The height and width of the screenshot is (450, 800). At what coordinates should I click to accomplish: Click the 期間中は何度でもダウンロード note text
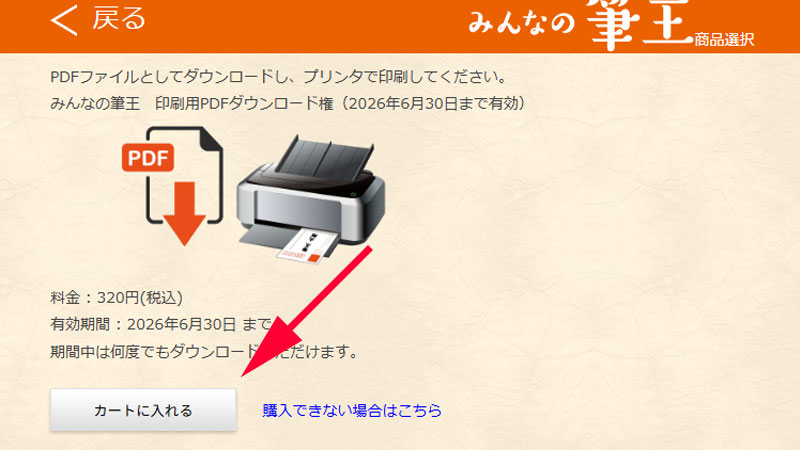[x=204, y=352]
